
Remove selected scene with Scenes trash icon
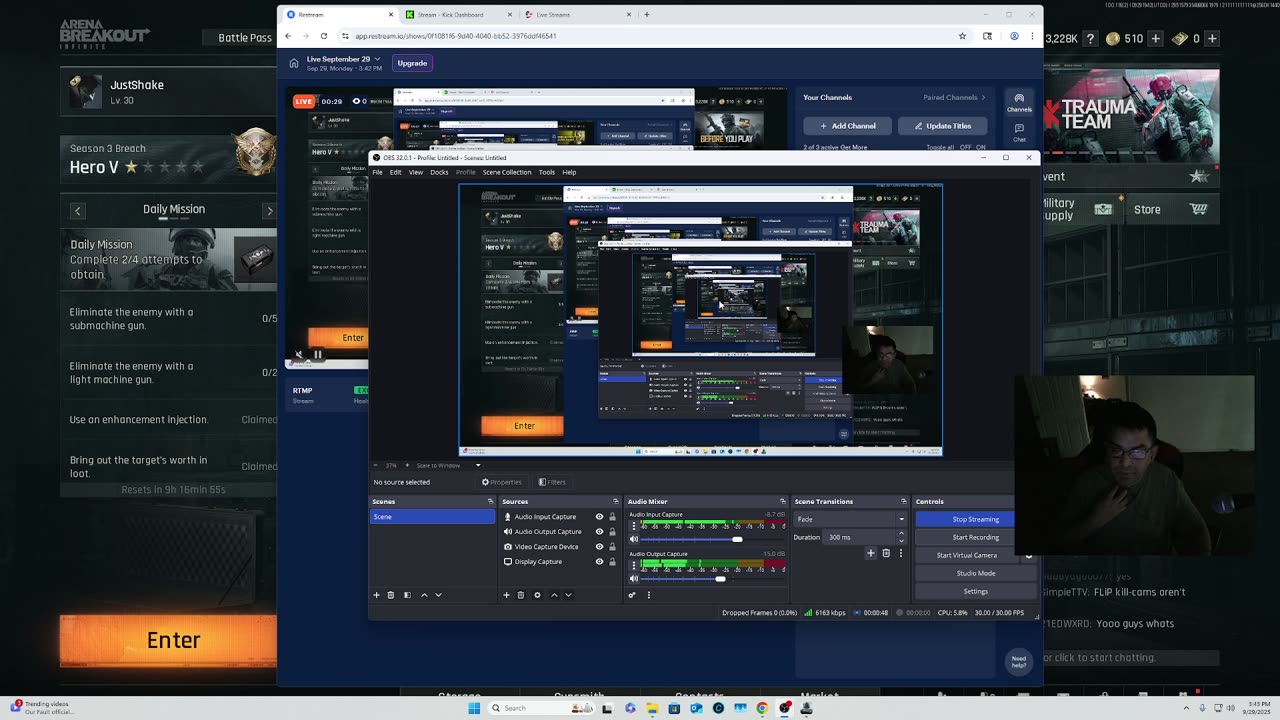[391, 595]
